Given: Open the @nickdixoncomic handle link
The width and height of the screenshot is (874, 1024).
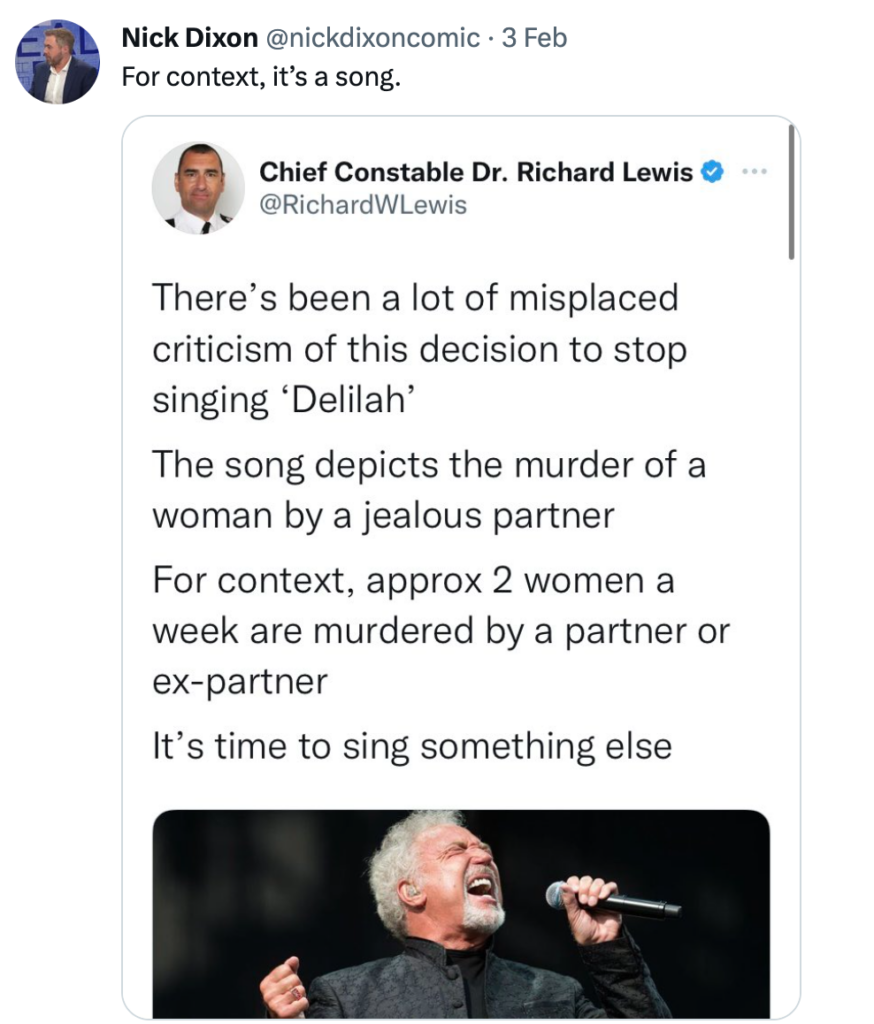Looking at the screenshot, I should [x=371, y=38].
